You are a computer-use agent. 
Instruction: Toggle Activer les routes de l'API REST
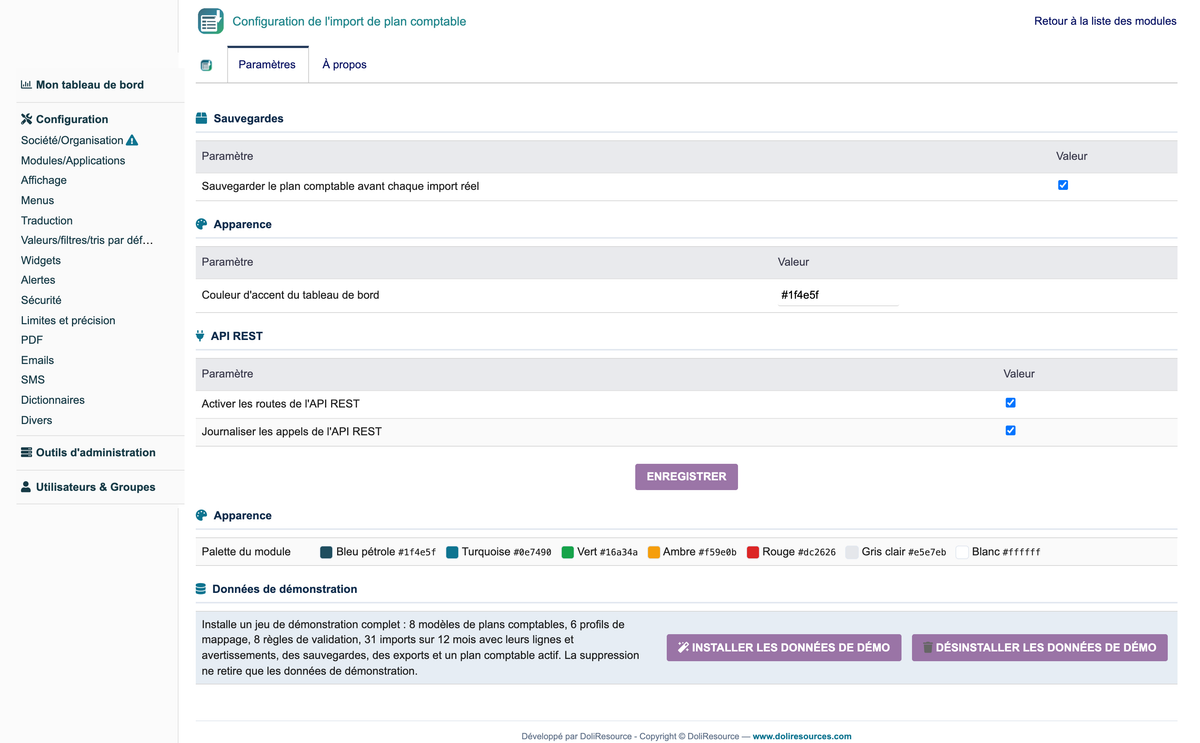point(1010,403)
